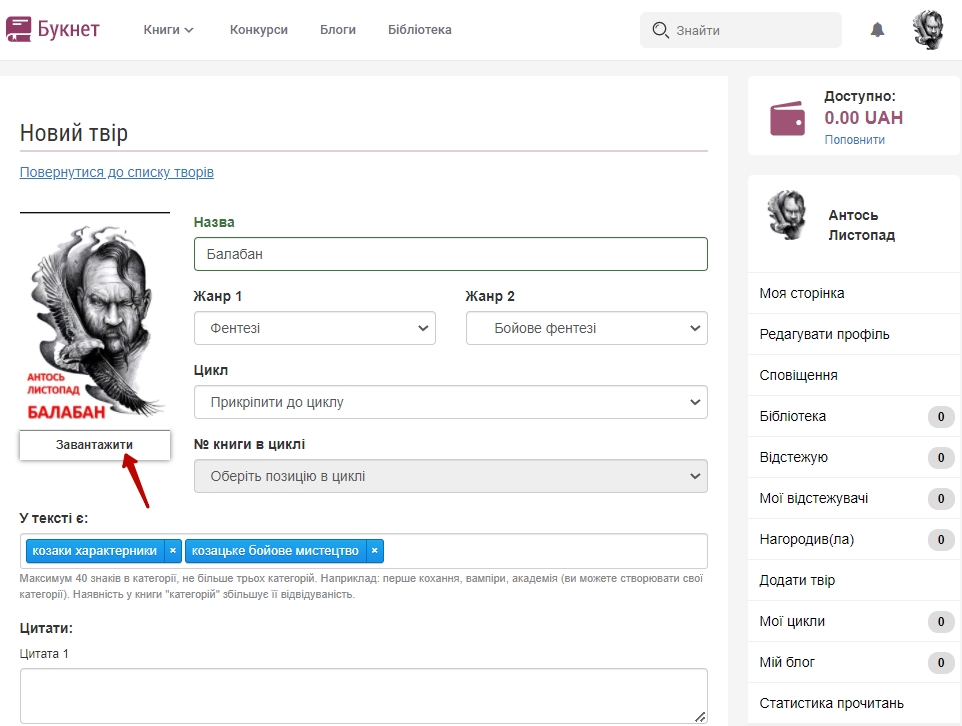Open sidebar 'Бібліотека' entry
This screenshot has height=726, width=962.
click(x=854, y=416)
